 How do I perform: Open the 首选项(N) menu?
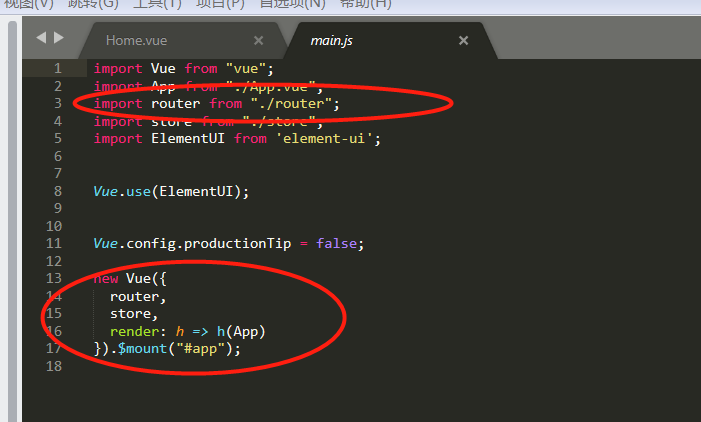tap(292, 4)
